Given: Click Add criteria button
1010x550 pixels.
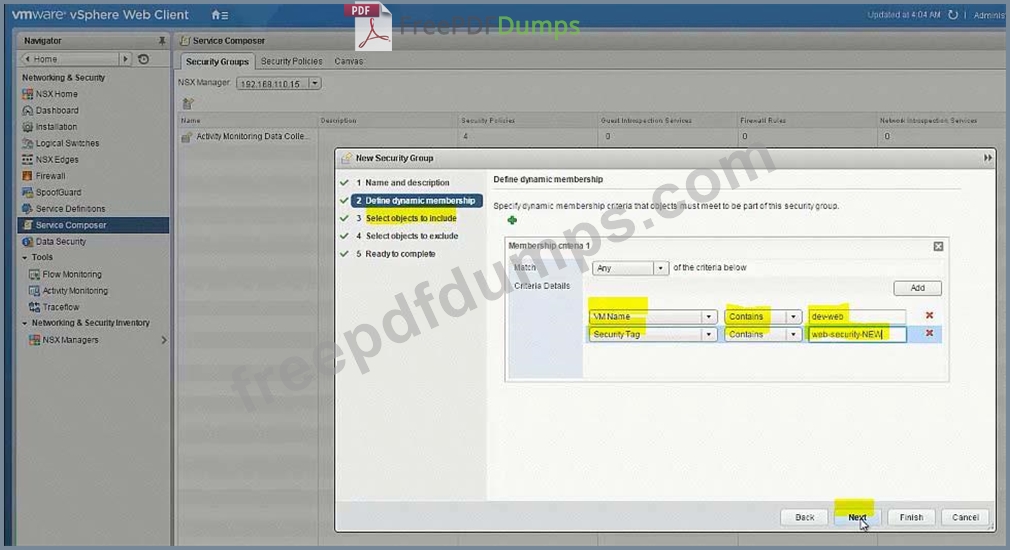Looking at the screenshot, I should pos(917,288).
